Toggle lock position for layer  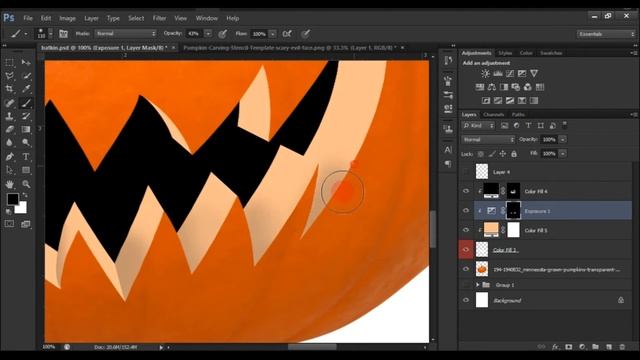[503, 154]
